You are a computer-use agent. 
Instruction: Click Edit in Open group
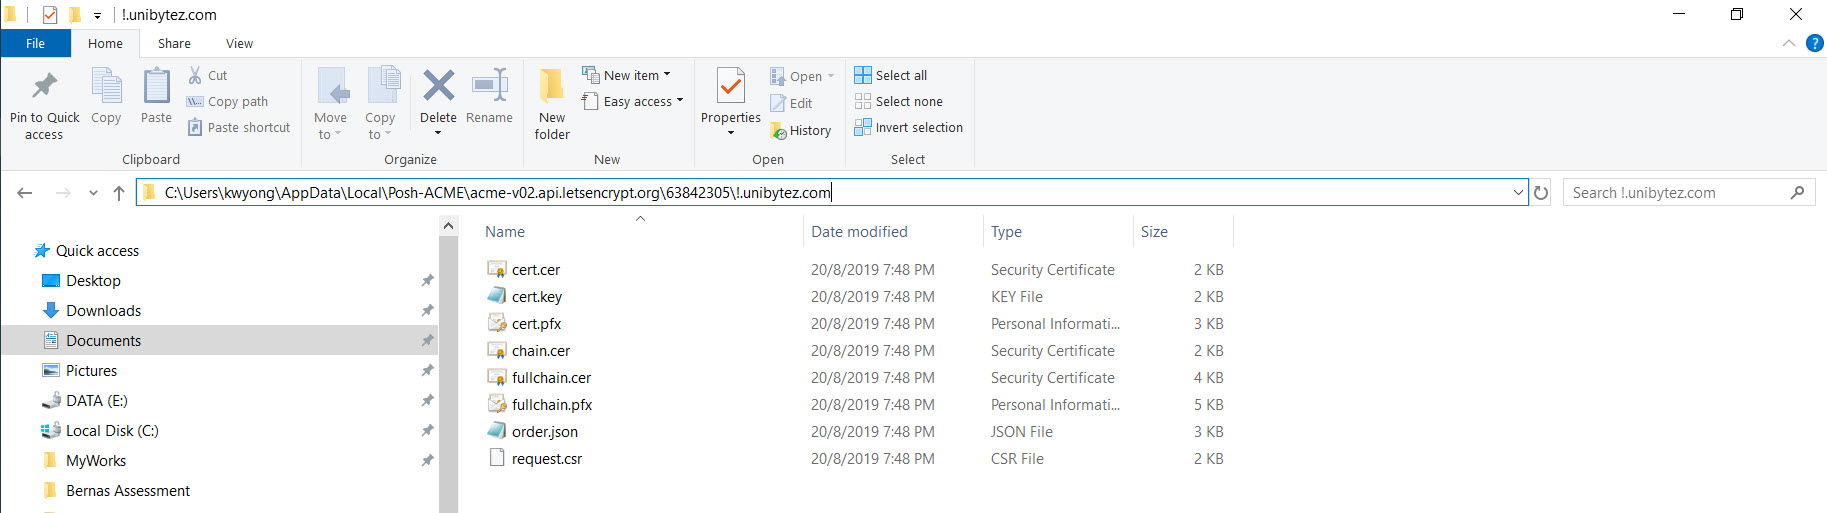pos(791,103)
